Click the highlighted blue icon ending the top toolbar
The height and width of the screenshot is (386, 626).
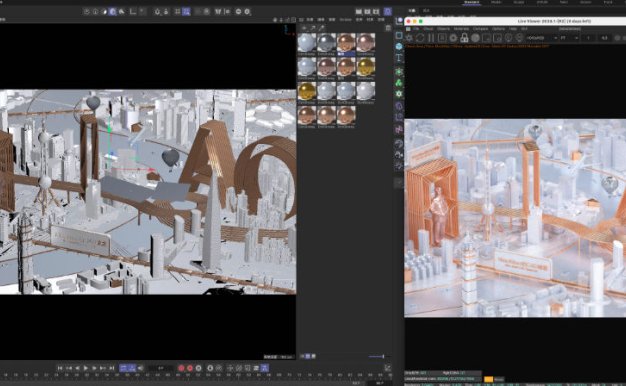pyautogui.click(x=388, y=12)
